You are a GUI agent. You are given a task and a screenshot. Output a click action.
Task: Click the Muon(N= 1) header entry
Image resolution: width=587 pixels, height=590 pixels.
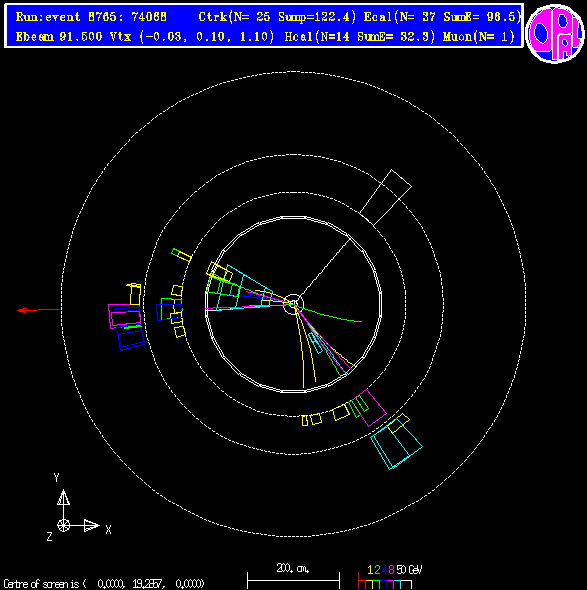coord(479,37)
